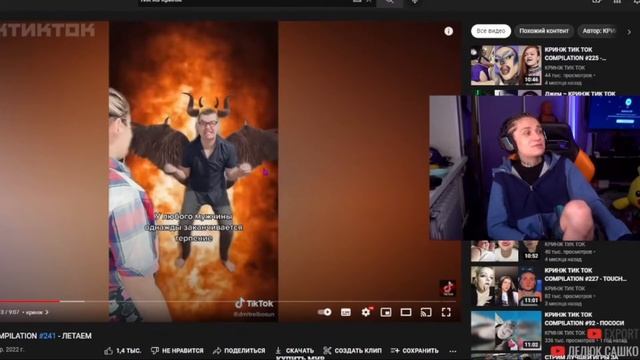Enable theater mode view
The image size is (640, 360).
(x=406, y=312)
